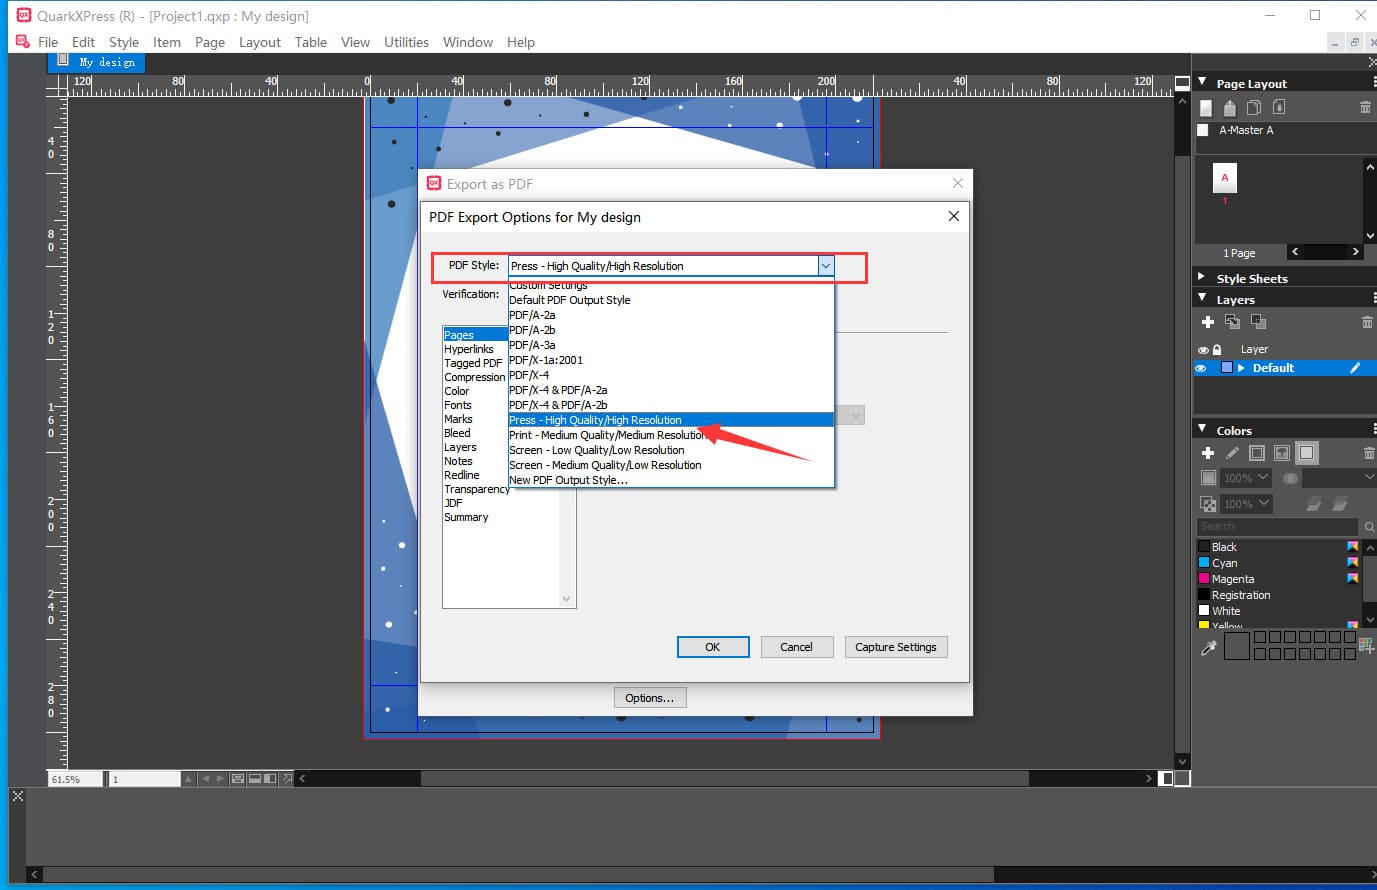1377x890 pixels.
Task: Delete page using Page Layout trash icon
Action: tap(1365, 108)
